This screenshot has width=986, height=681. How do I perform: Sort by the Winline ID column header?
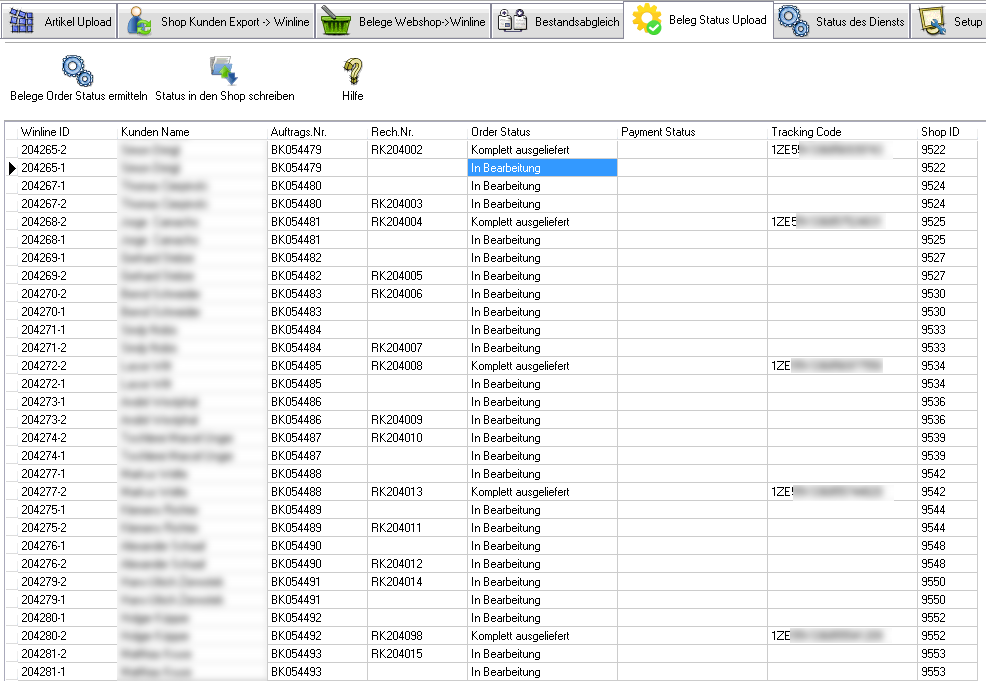45,132
